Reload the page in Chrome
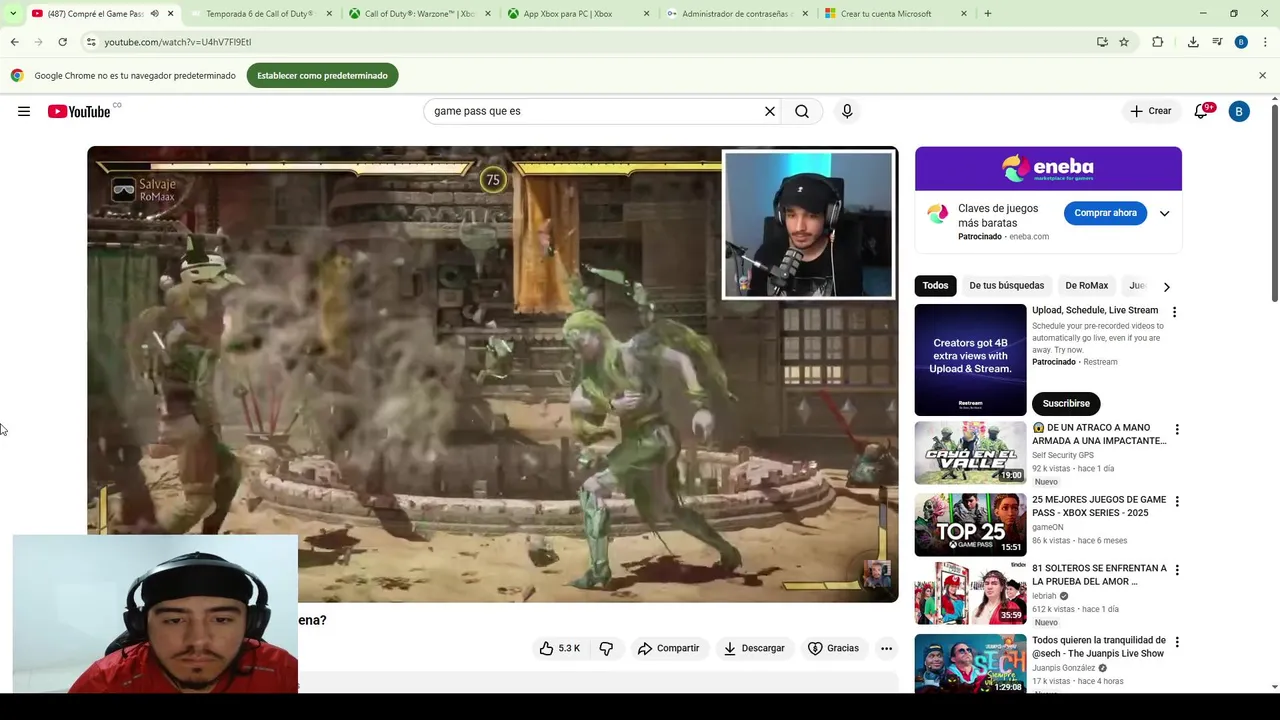The width and height of the screenshot is (1280, 720). point(62,42)
